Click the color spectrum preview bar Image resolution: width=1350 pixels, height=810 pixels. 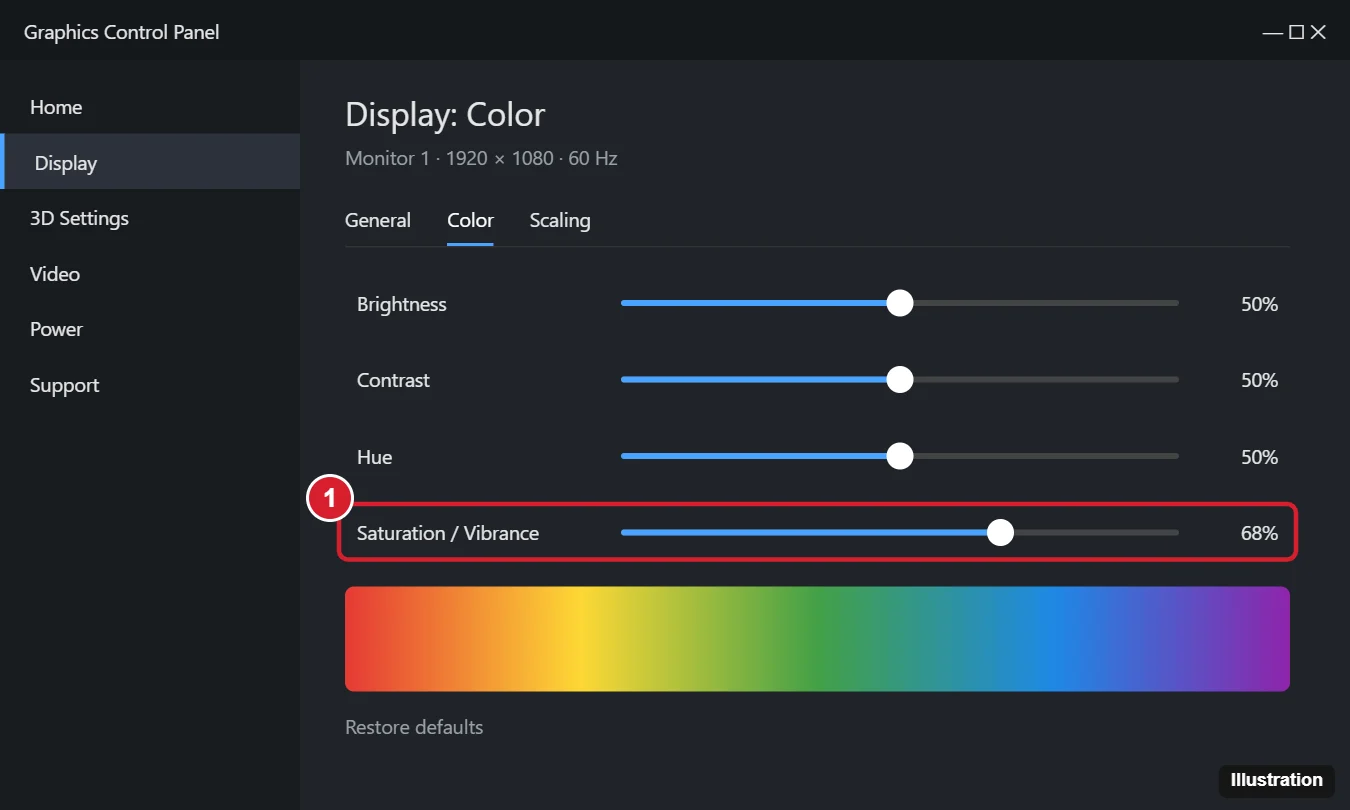pyautogui.click(x=817, y=639)
